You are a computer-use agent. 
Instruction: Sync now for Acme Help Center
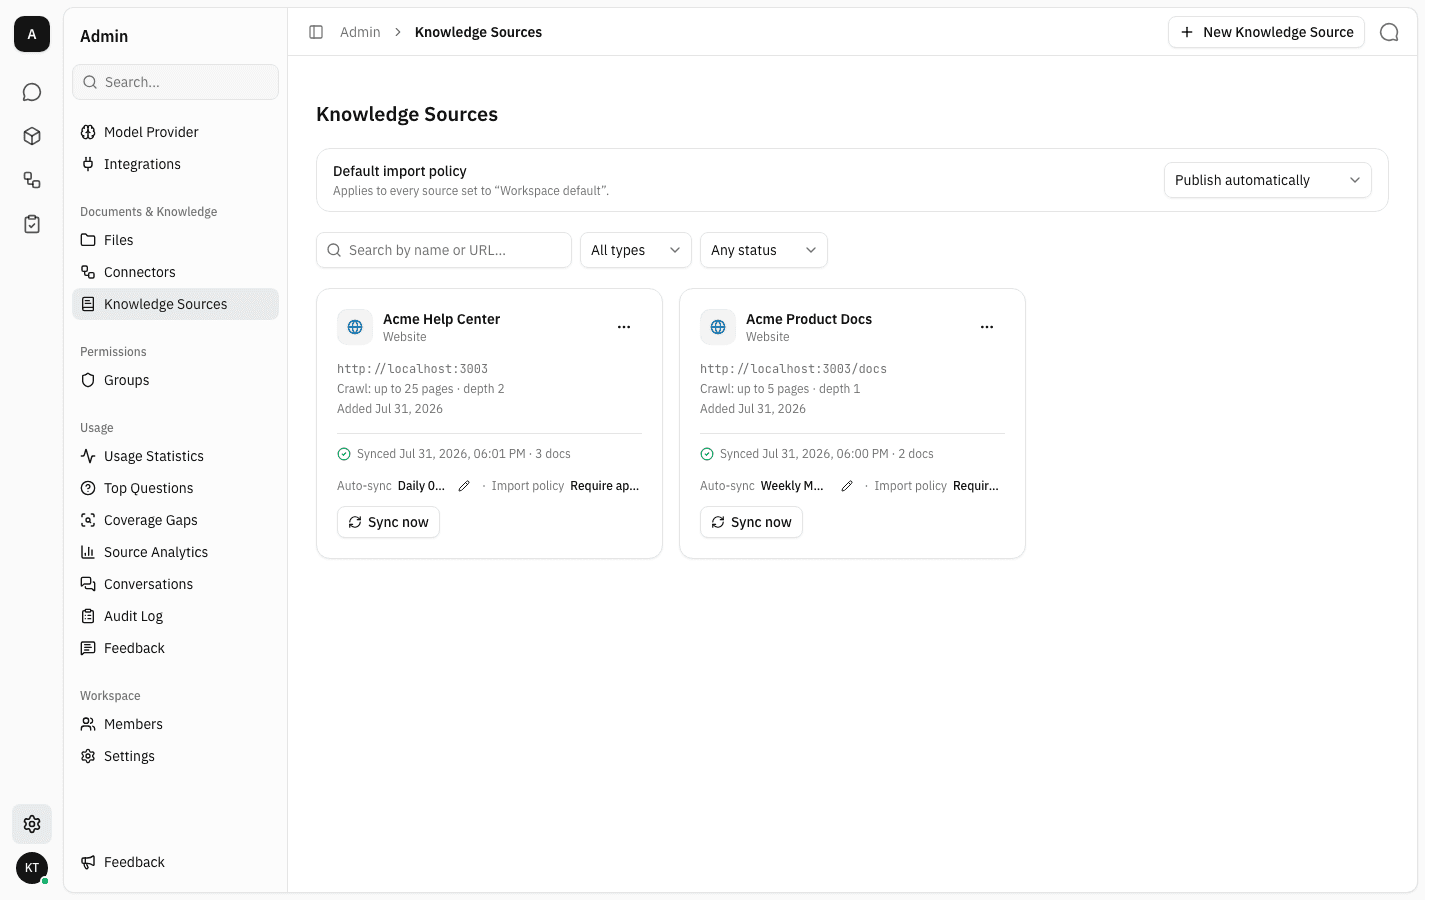click(x=388, y=522)
